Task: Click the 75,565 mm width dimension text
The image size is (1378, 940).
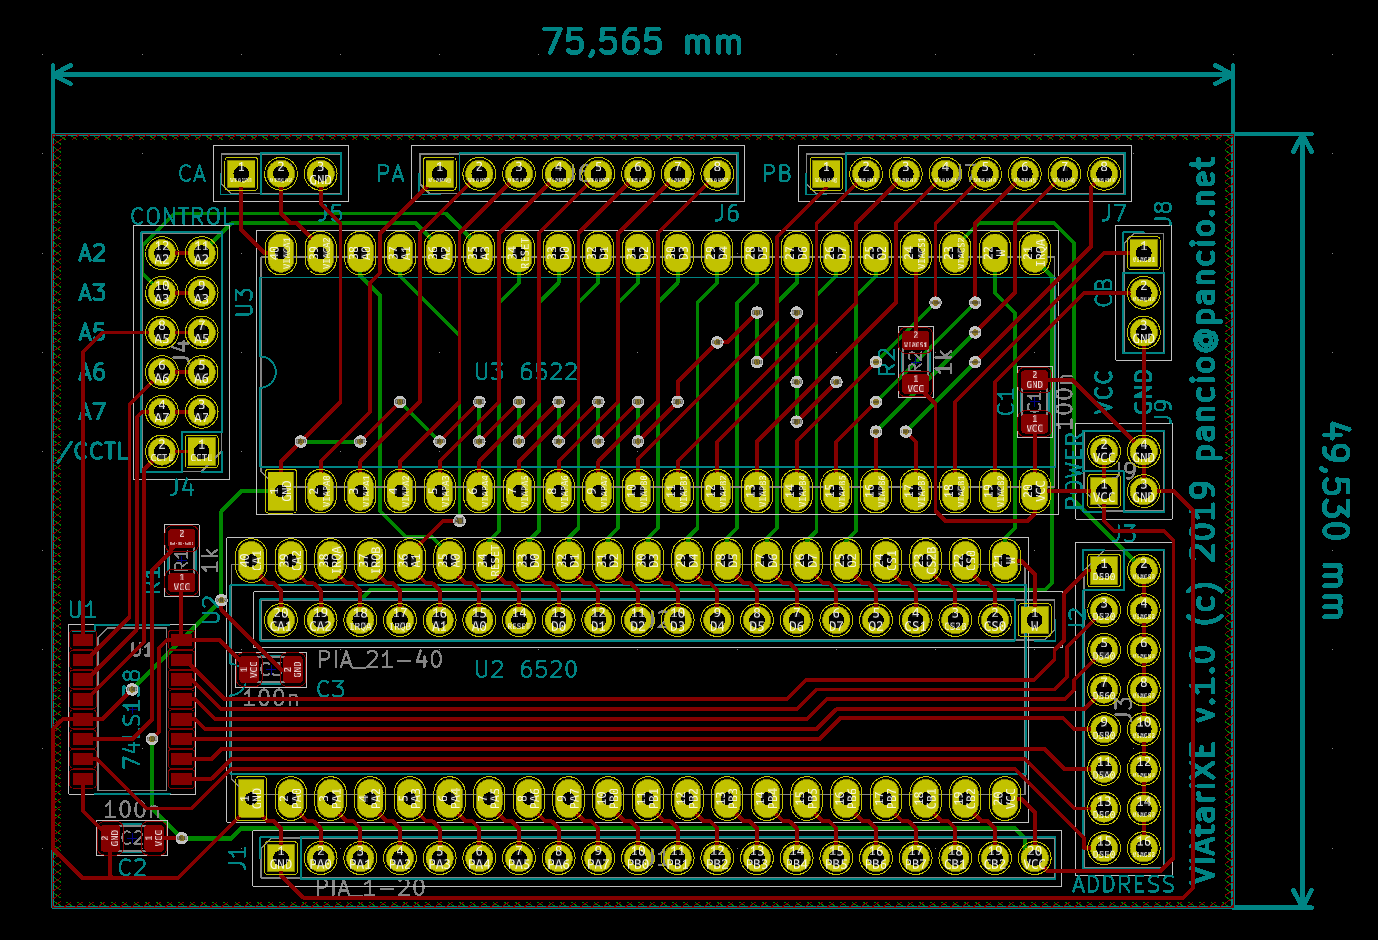Action: (641, 42)
